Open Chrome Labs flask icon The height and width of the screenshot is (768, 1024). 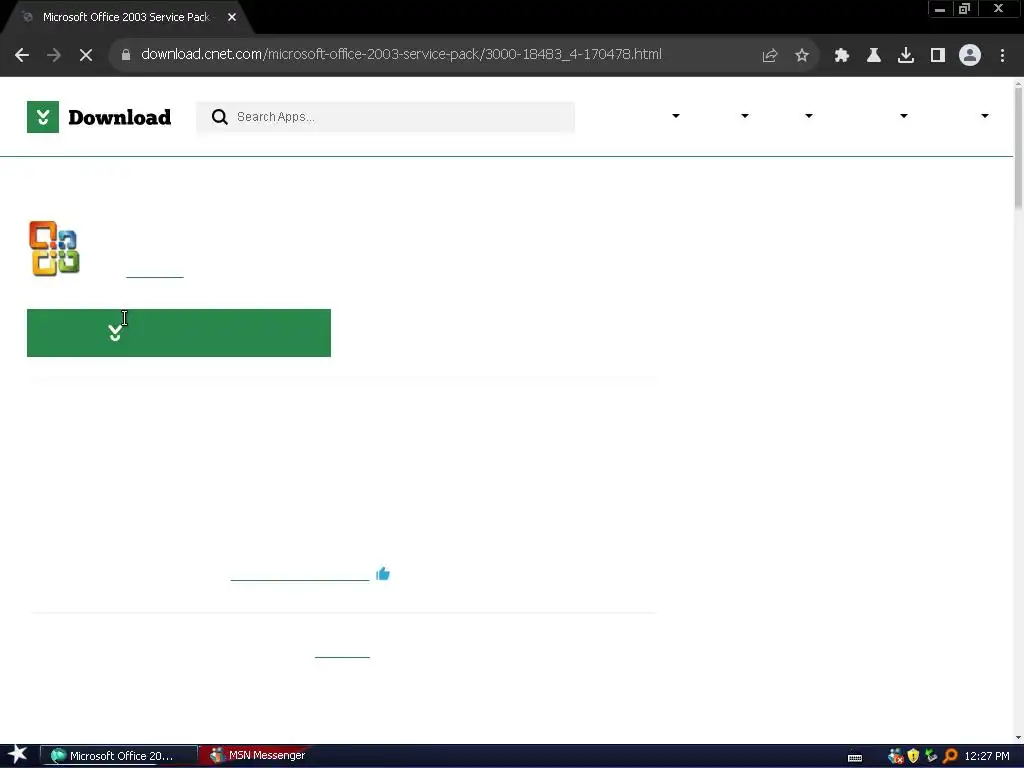(874, 56)
